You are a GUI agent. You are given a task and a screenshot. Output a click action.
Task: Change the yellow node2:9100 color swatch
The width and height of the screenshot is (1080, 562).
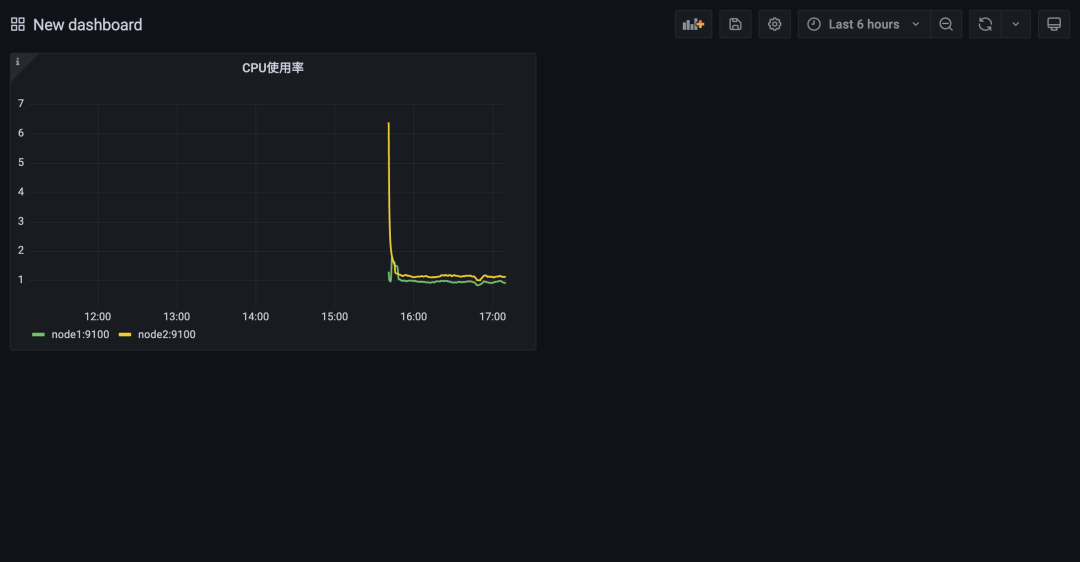pos(125,335)
